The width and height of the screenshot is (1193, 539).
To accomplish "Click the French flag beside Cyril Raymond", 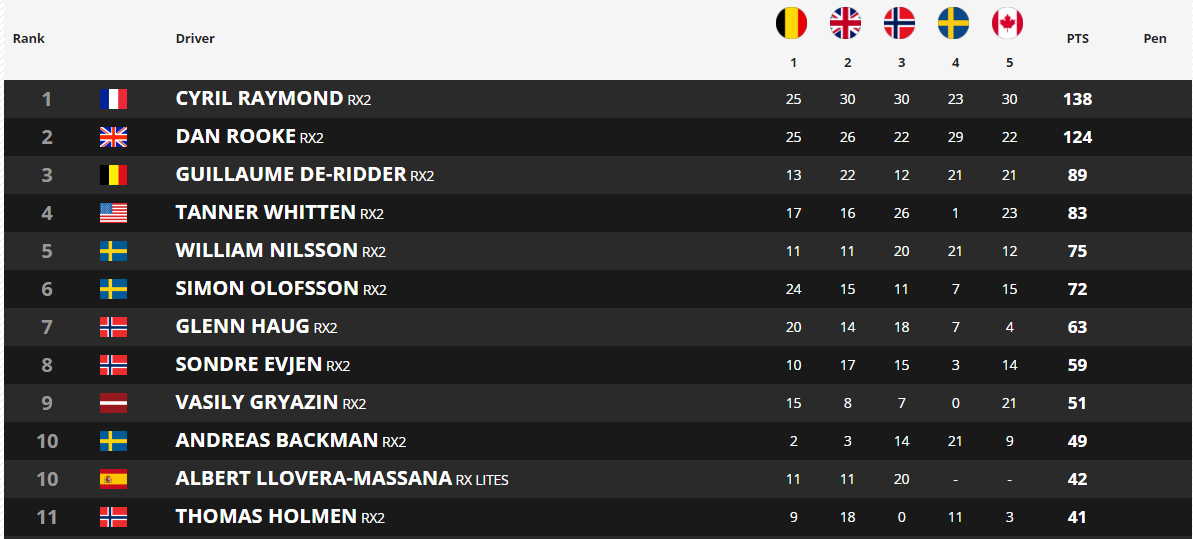I will click(x=113, y=99).
